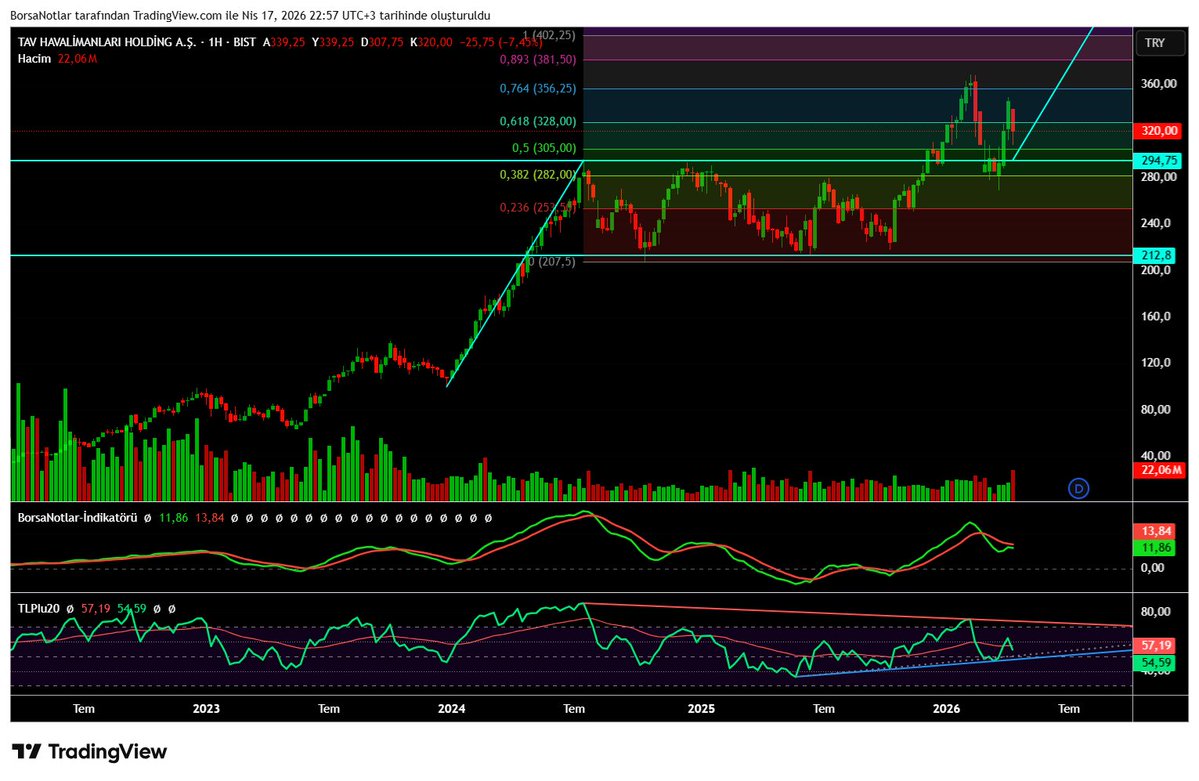Image resolution: width=1199 pixels, height=781 pixels.
Task: Select the 1H interval label in legend
Action: click(216, 43)
